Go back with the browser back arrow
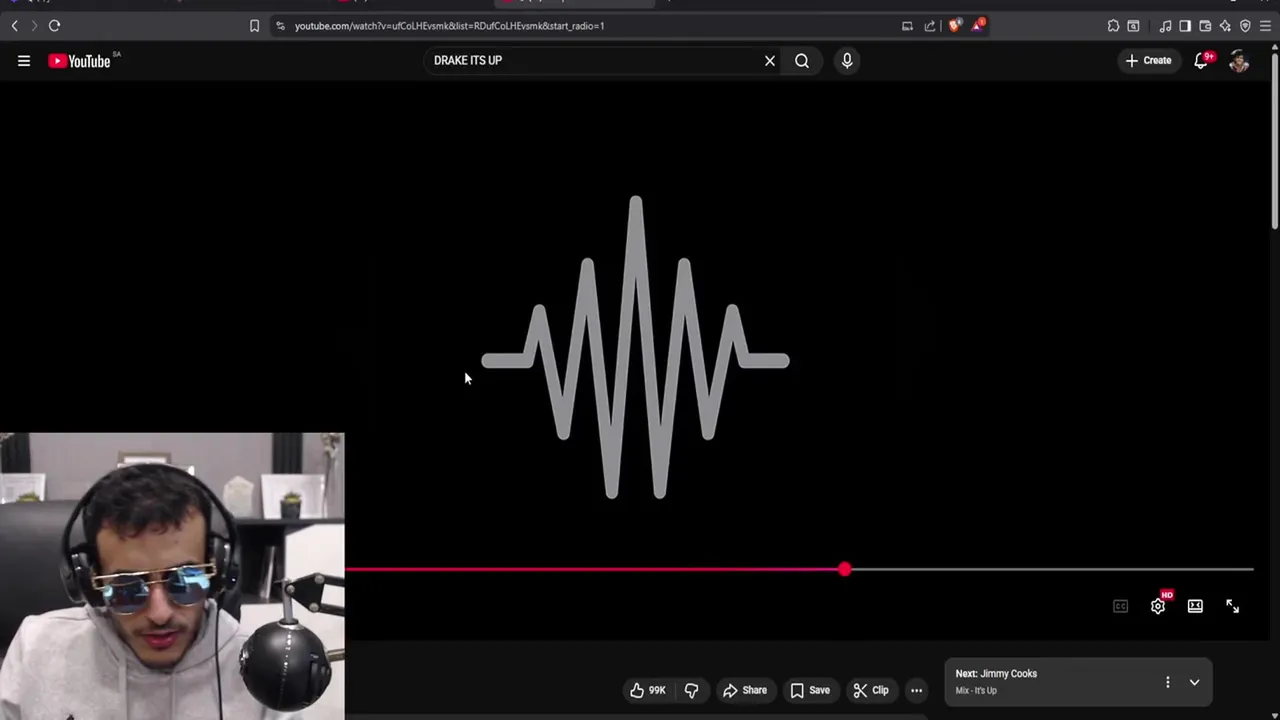This screenshot has width=1280, height=720. [x=14, y=25]
